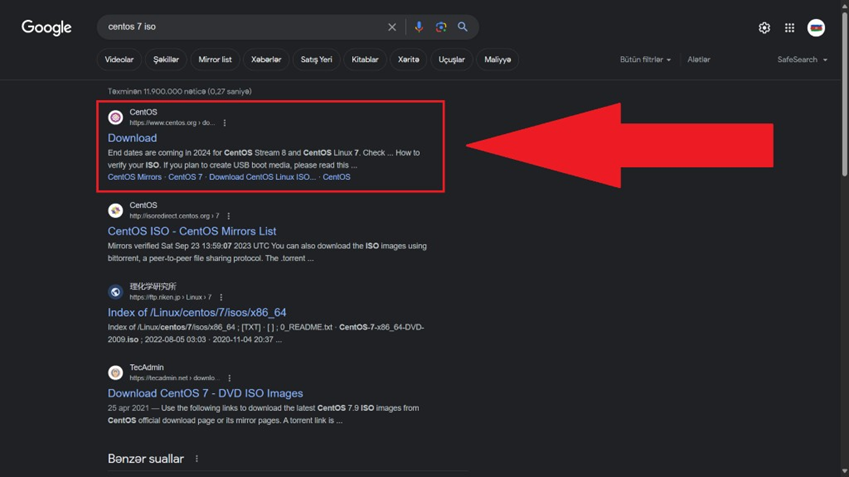Open the Google account avatar
Screen dimensions: 849x477
coord(816,28)
